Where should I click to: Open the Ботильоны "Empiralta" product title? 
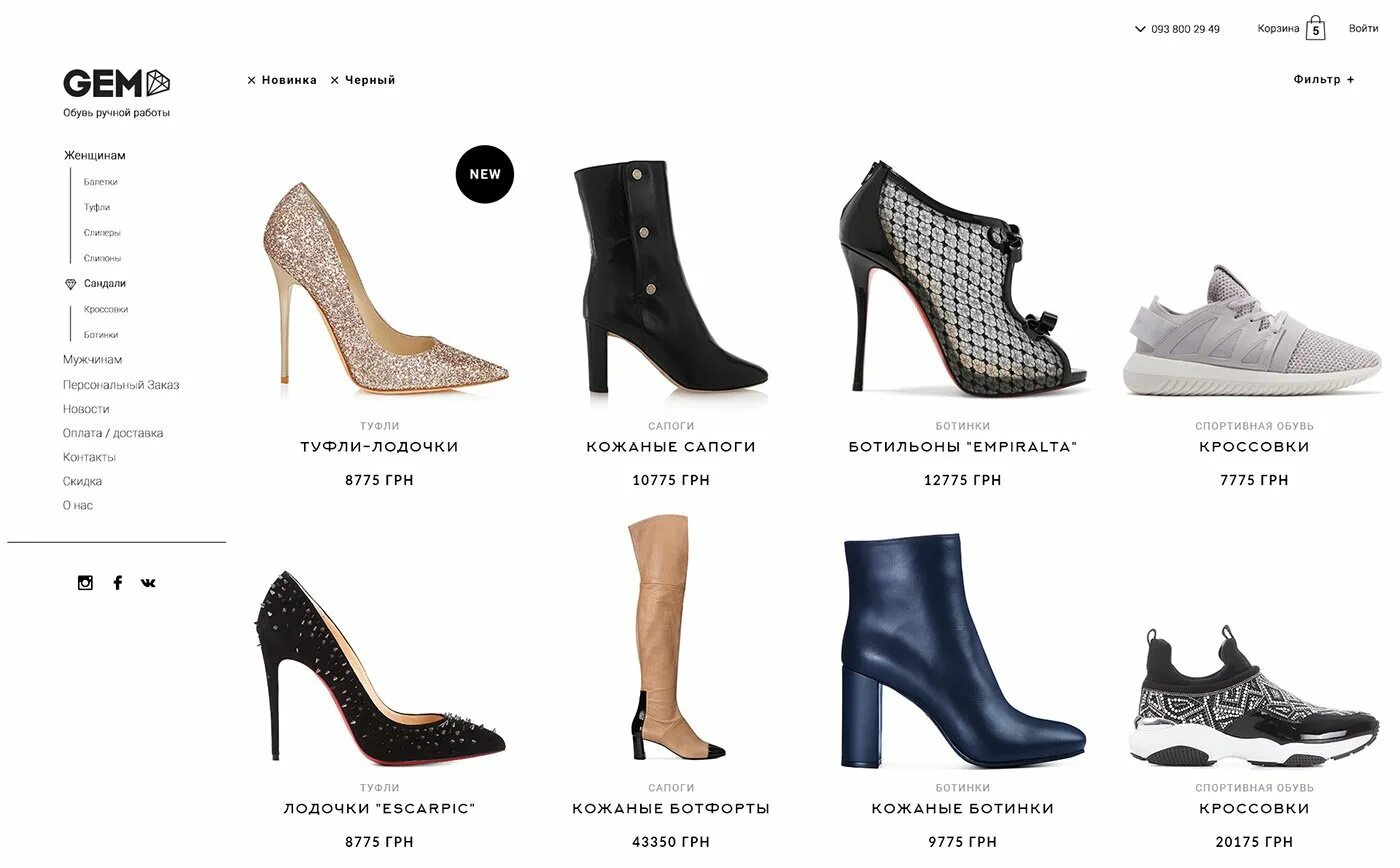963,447
